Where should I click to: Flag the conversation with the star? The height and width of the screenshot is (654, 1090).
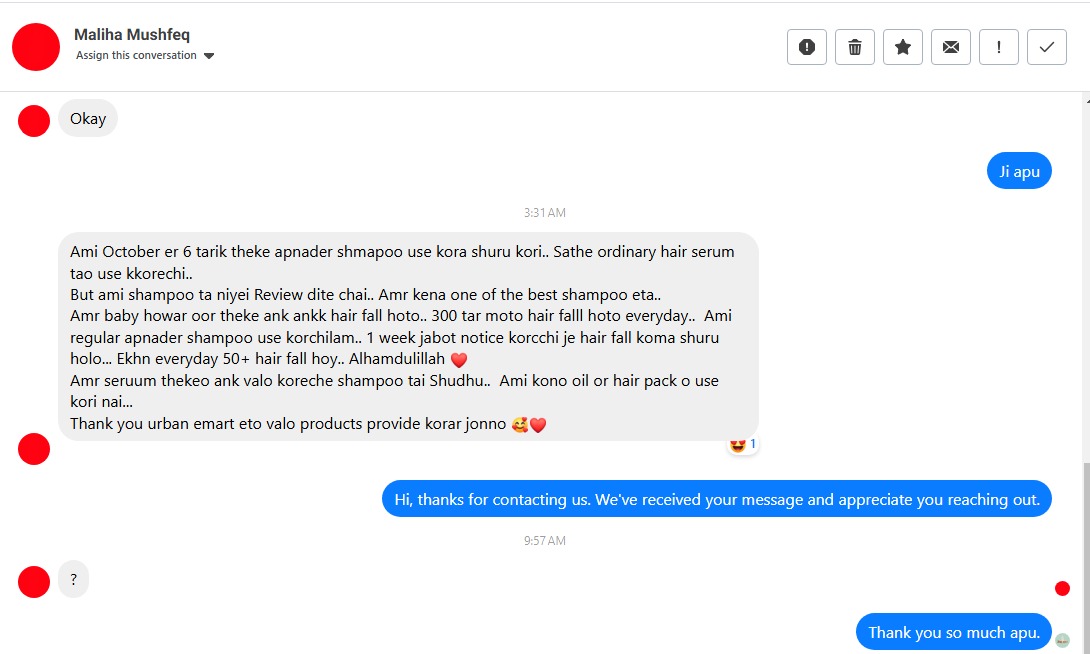coord(902,46)
